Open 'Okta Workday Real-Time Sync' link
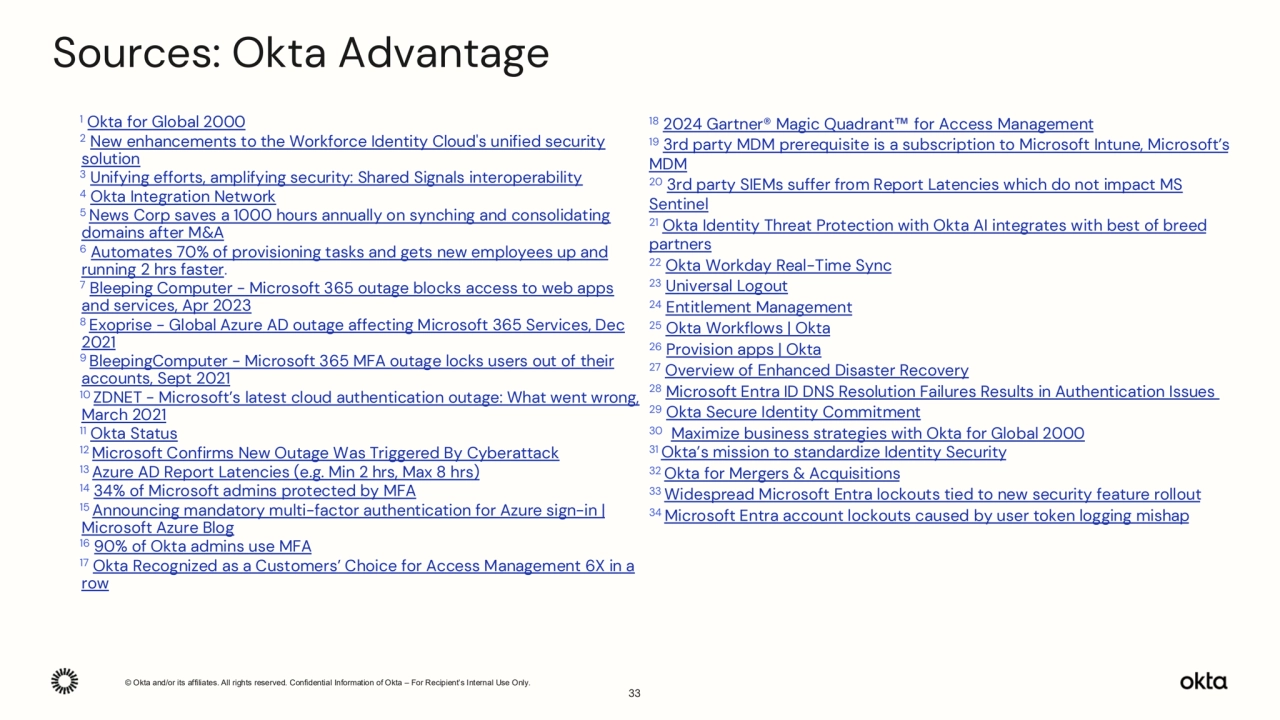The width and height of the screenshot is (1280, 720). point(778,265)
